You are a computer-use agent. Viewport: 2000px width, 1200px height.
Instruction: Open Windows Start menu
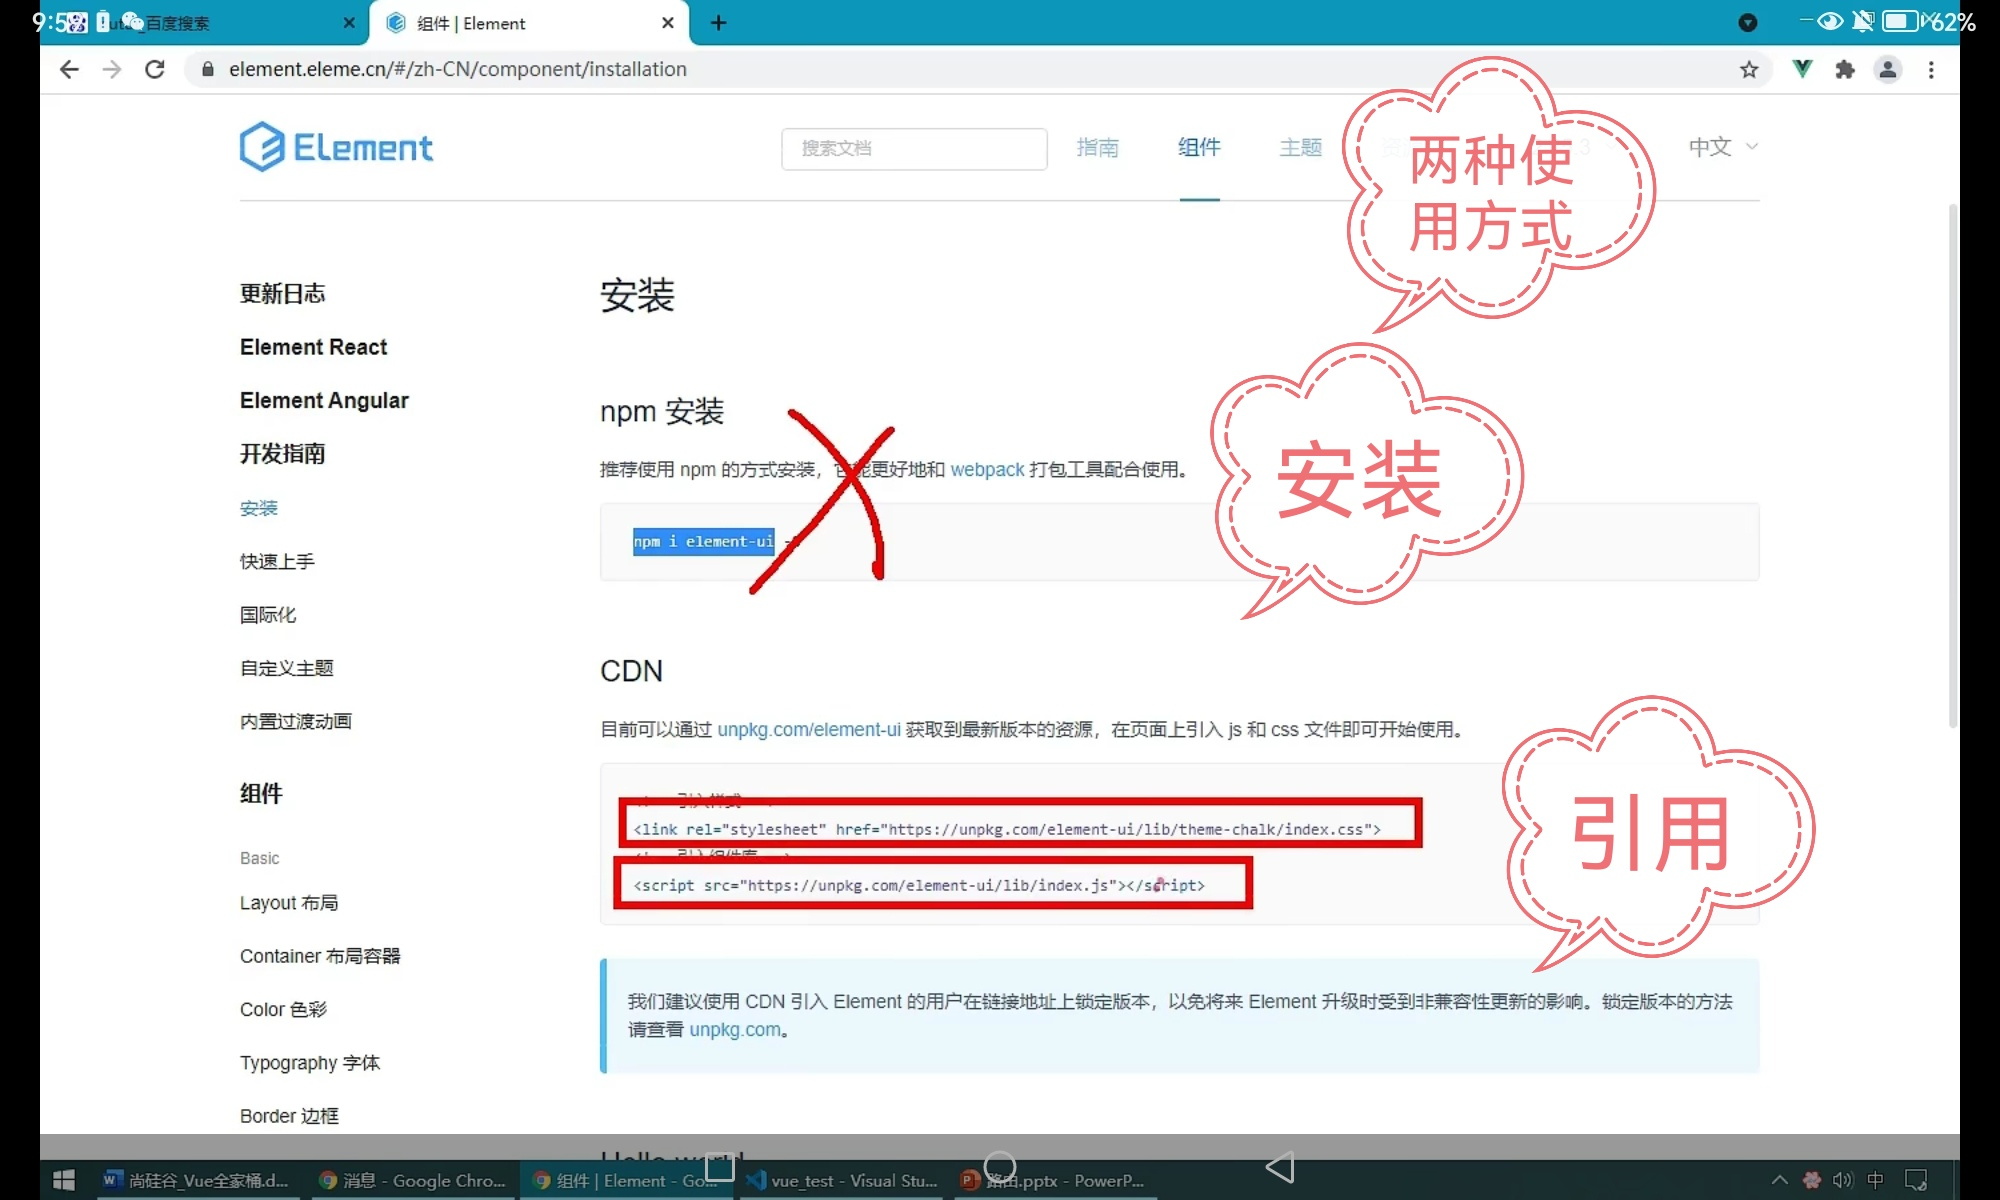pyautogui.click(x=63, y=1180)
